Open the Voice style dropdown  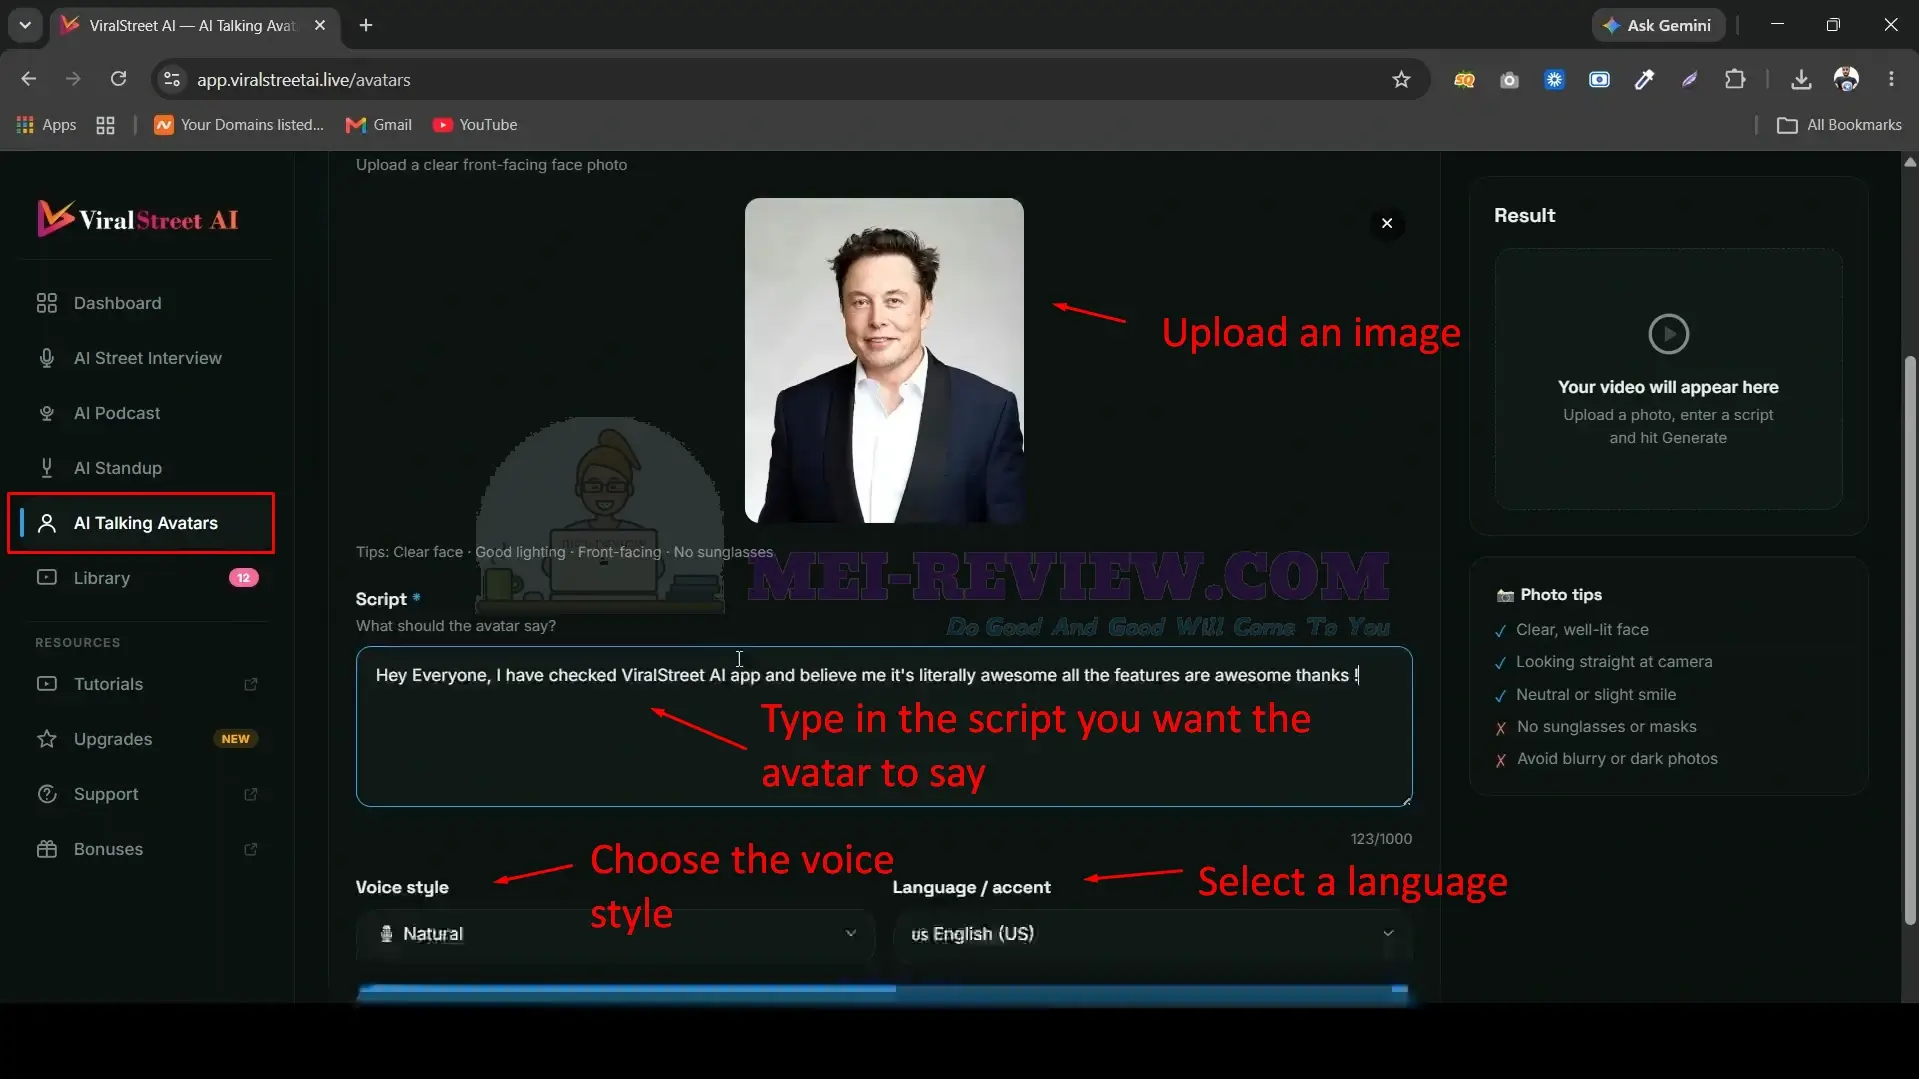615,934
